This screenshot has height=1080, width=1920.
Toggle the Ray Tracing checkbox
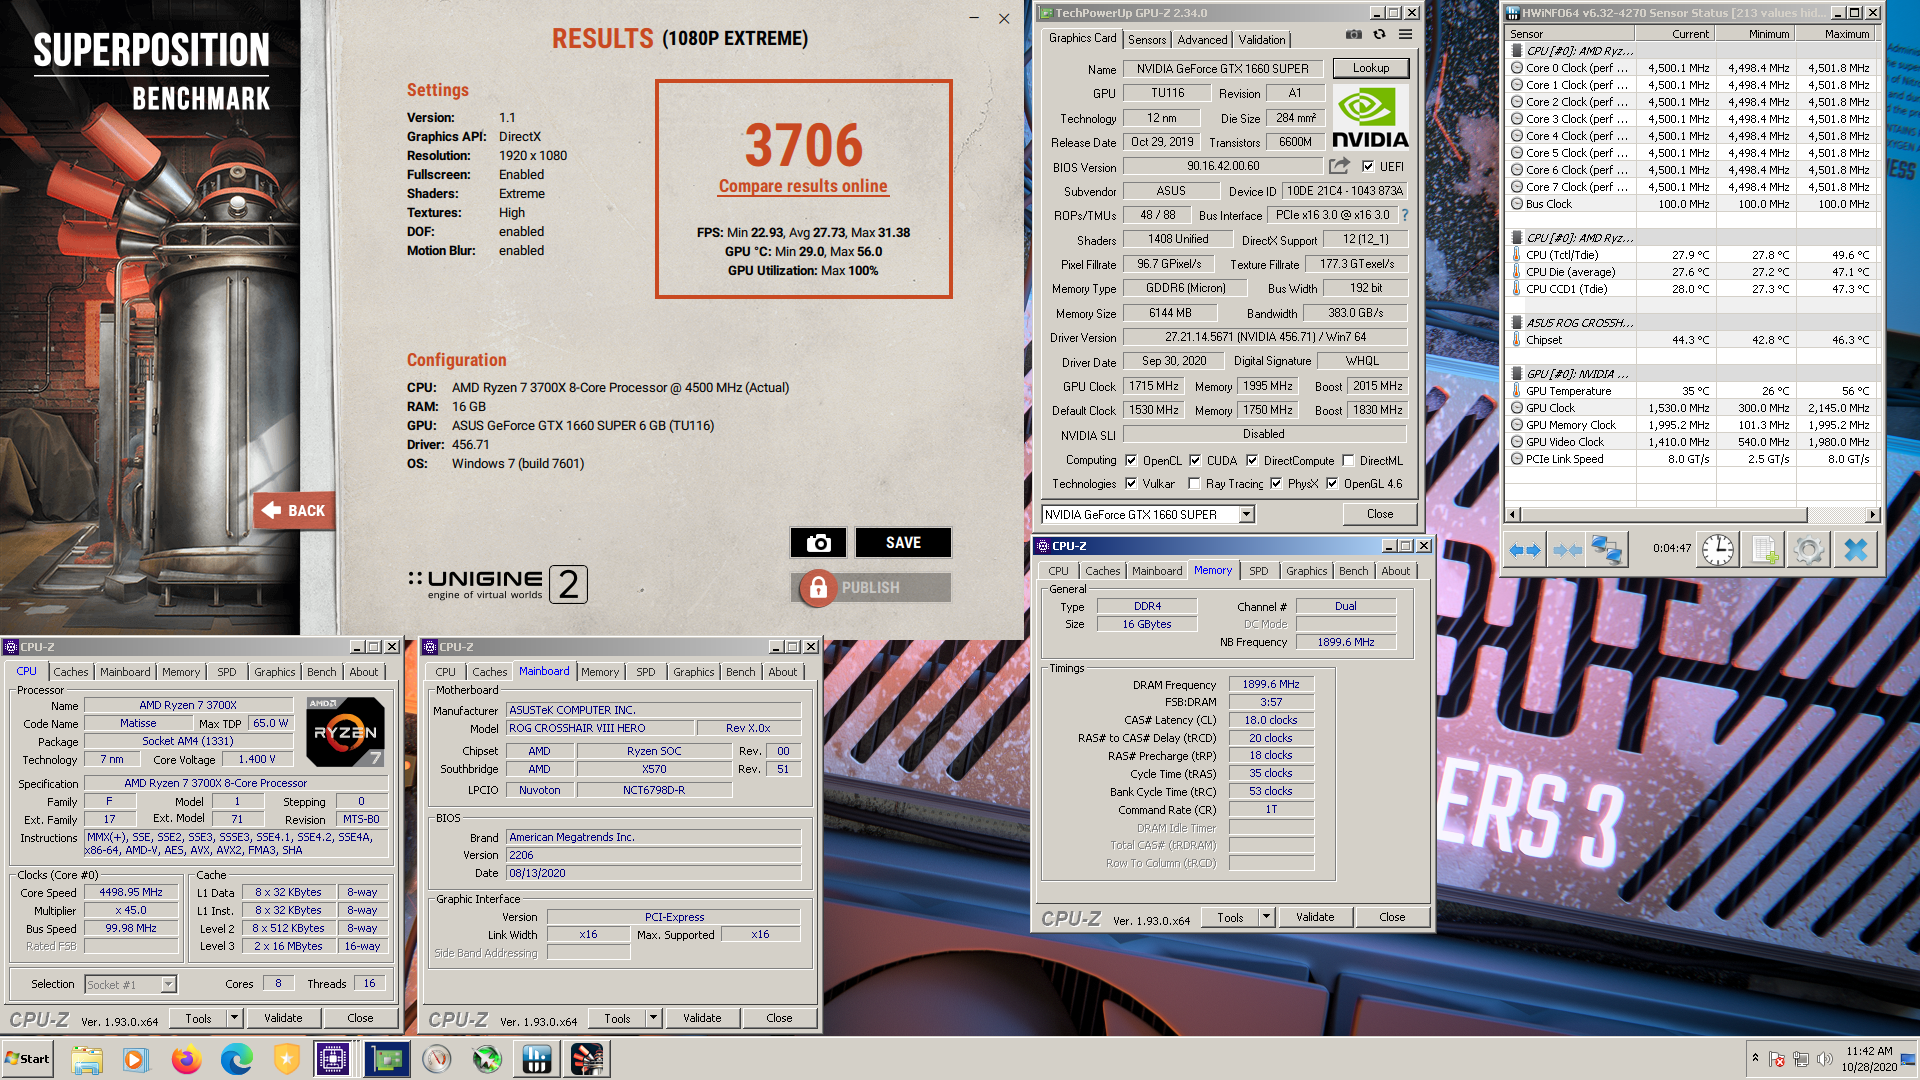(1194, 484)
